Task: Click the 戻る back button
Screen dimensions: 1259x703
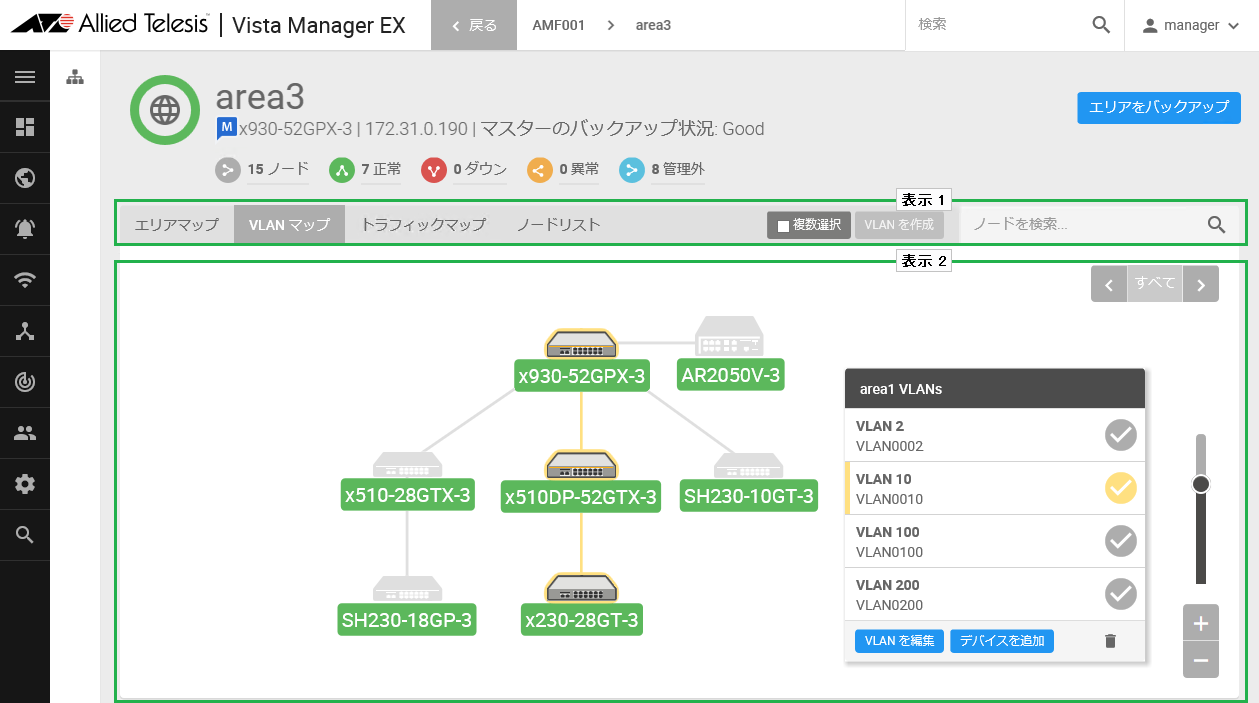Action: tap(474, 25)
